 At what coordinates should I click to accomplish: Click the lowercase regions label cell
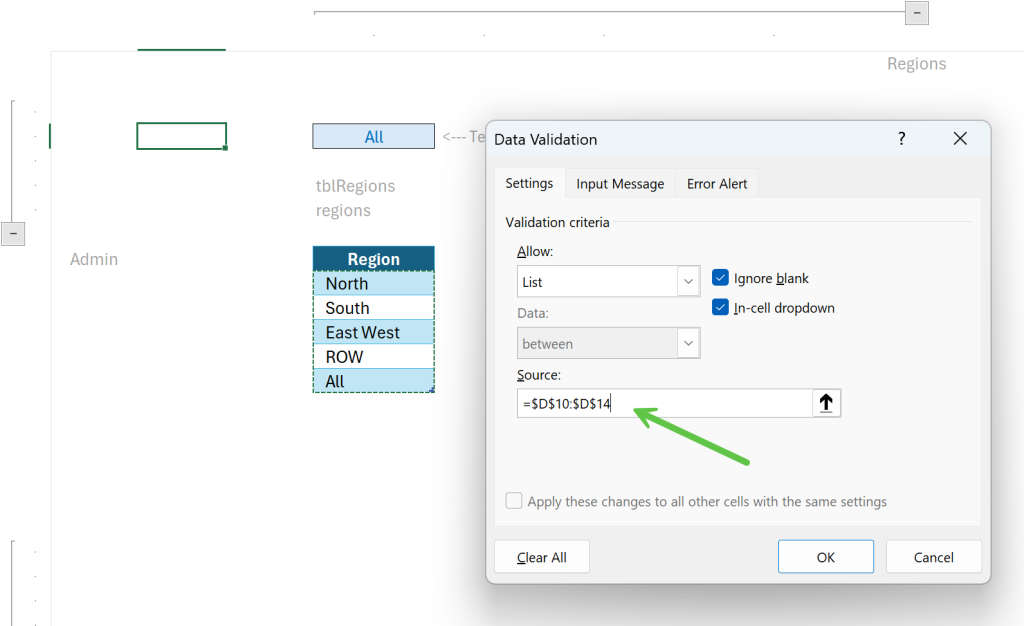pos(343,210)
